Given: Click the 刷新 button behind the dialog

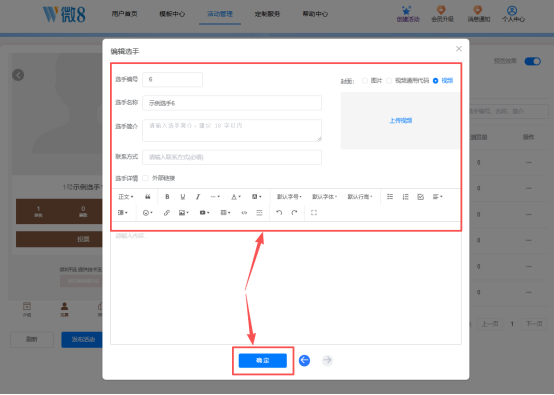Looking at the screenshot, I should [32, 340].
